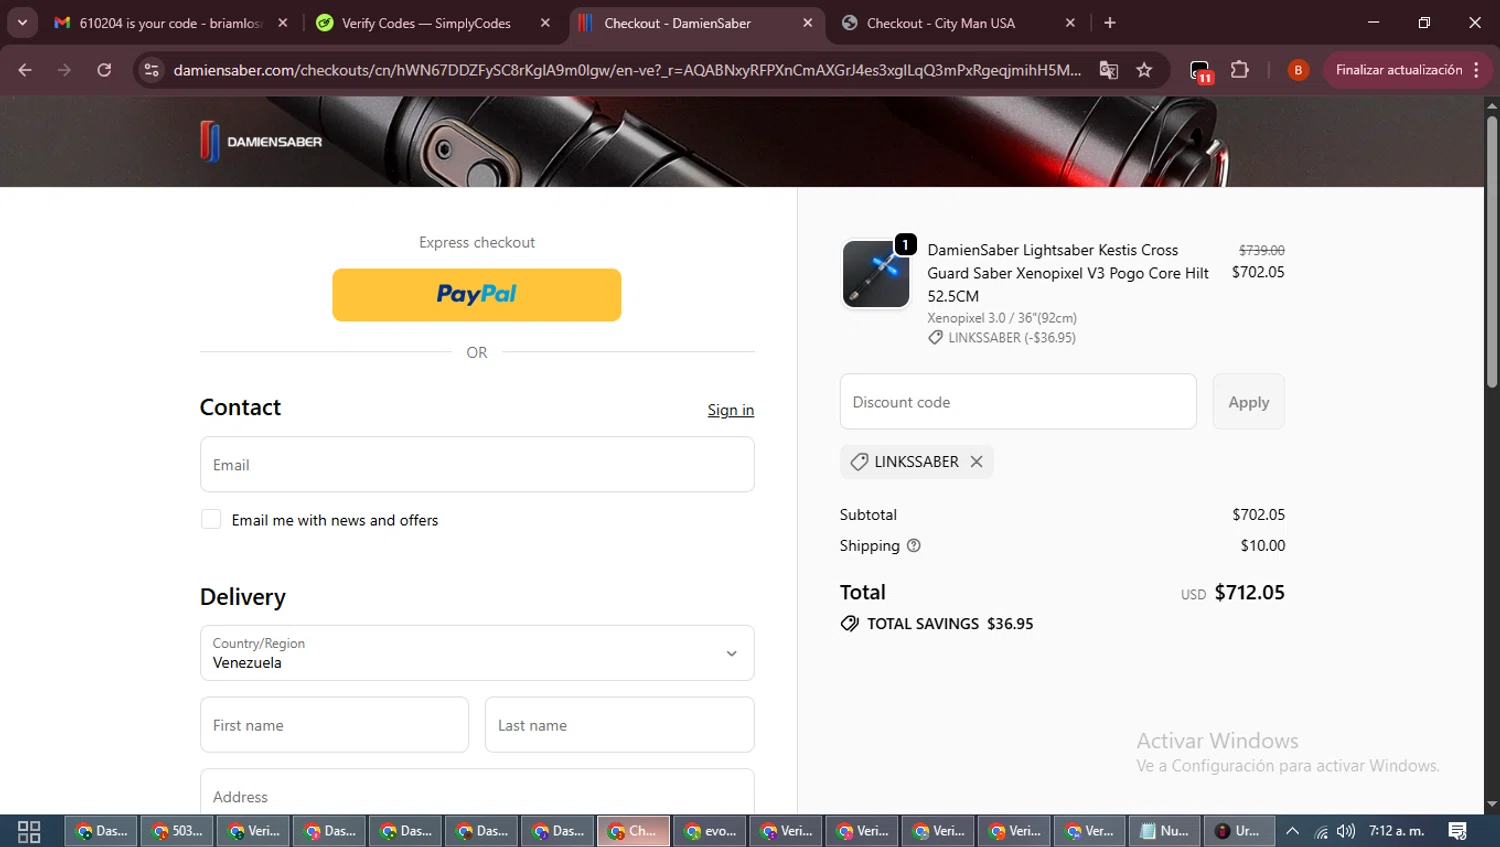Click the LINKSSABER tag icon chip
This screenshot has width=1500, height=847.
[859, 461]
